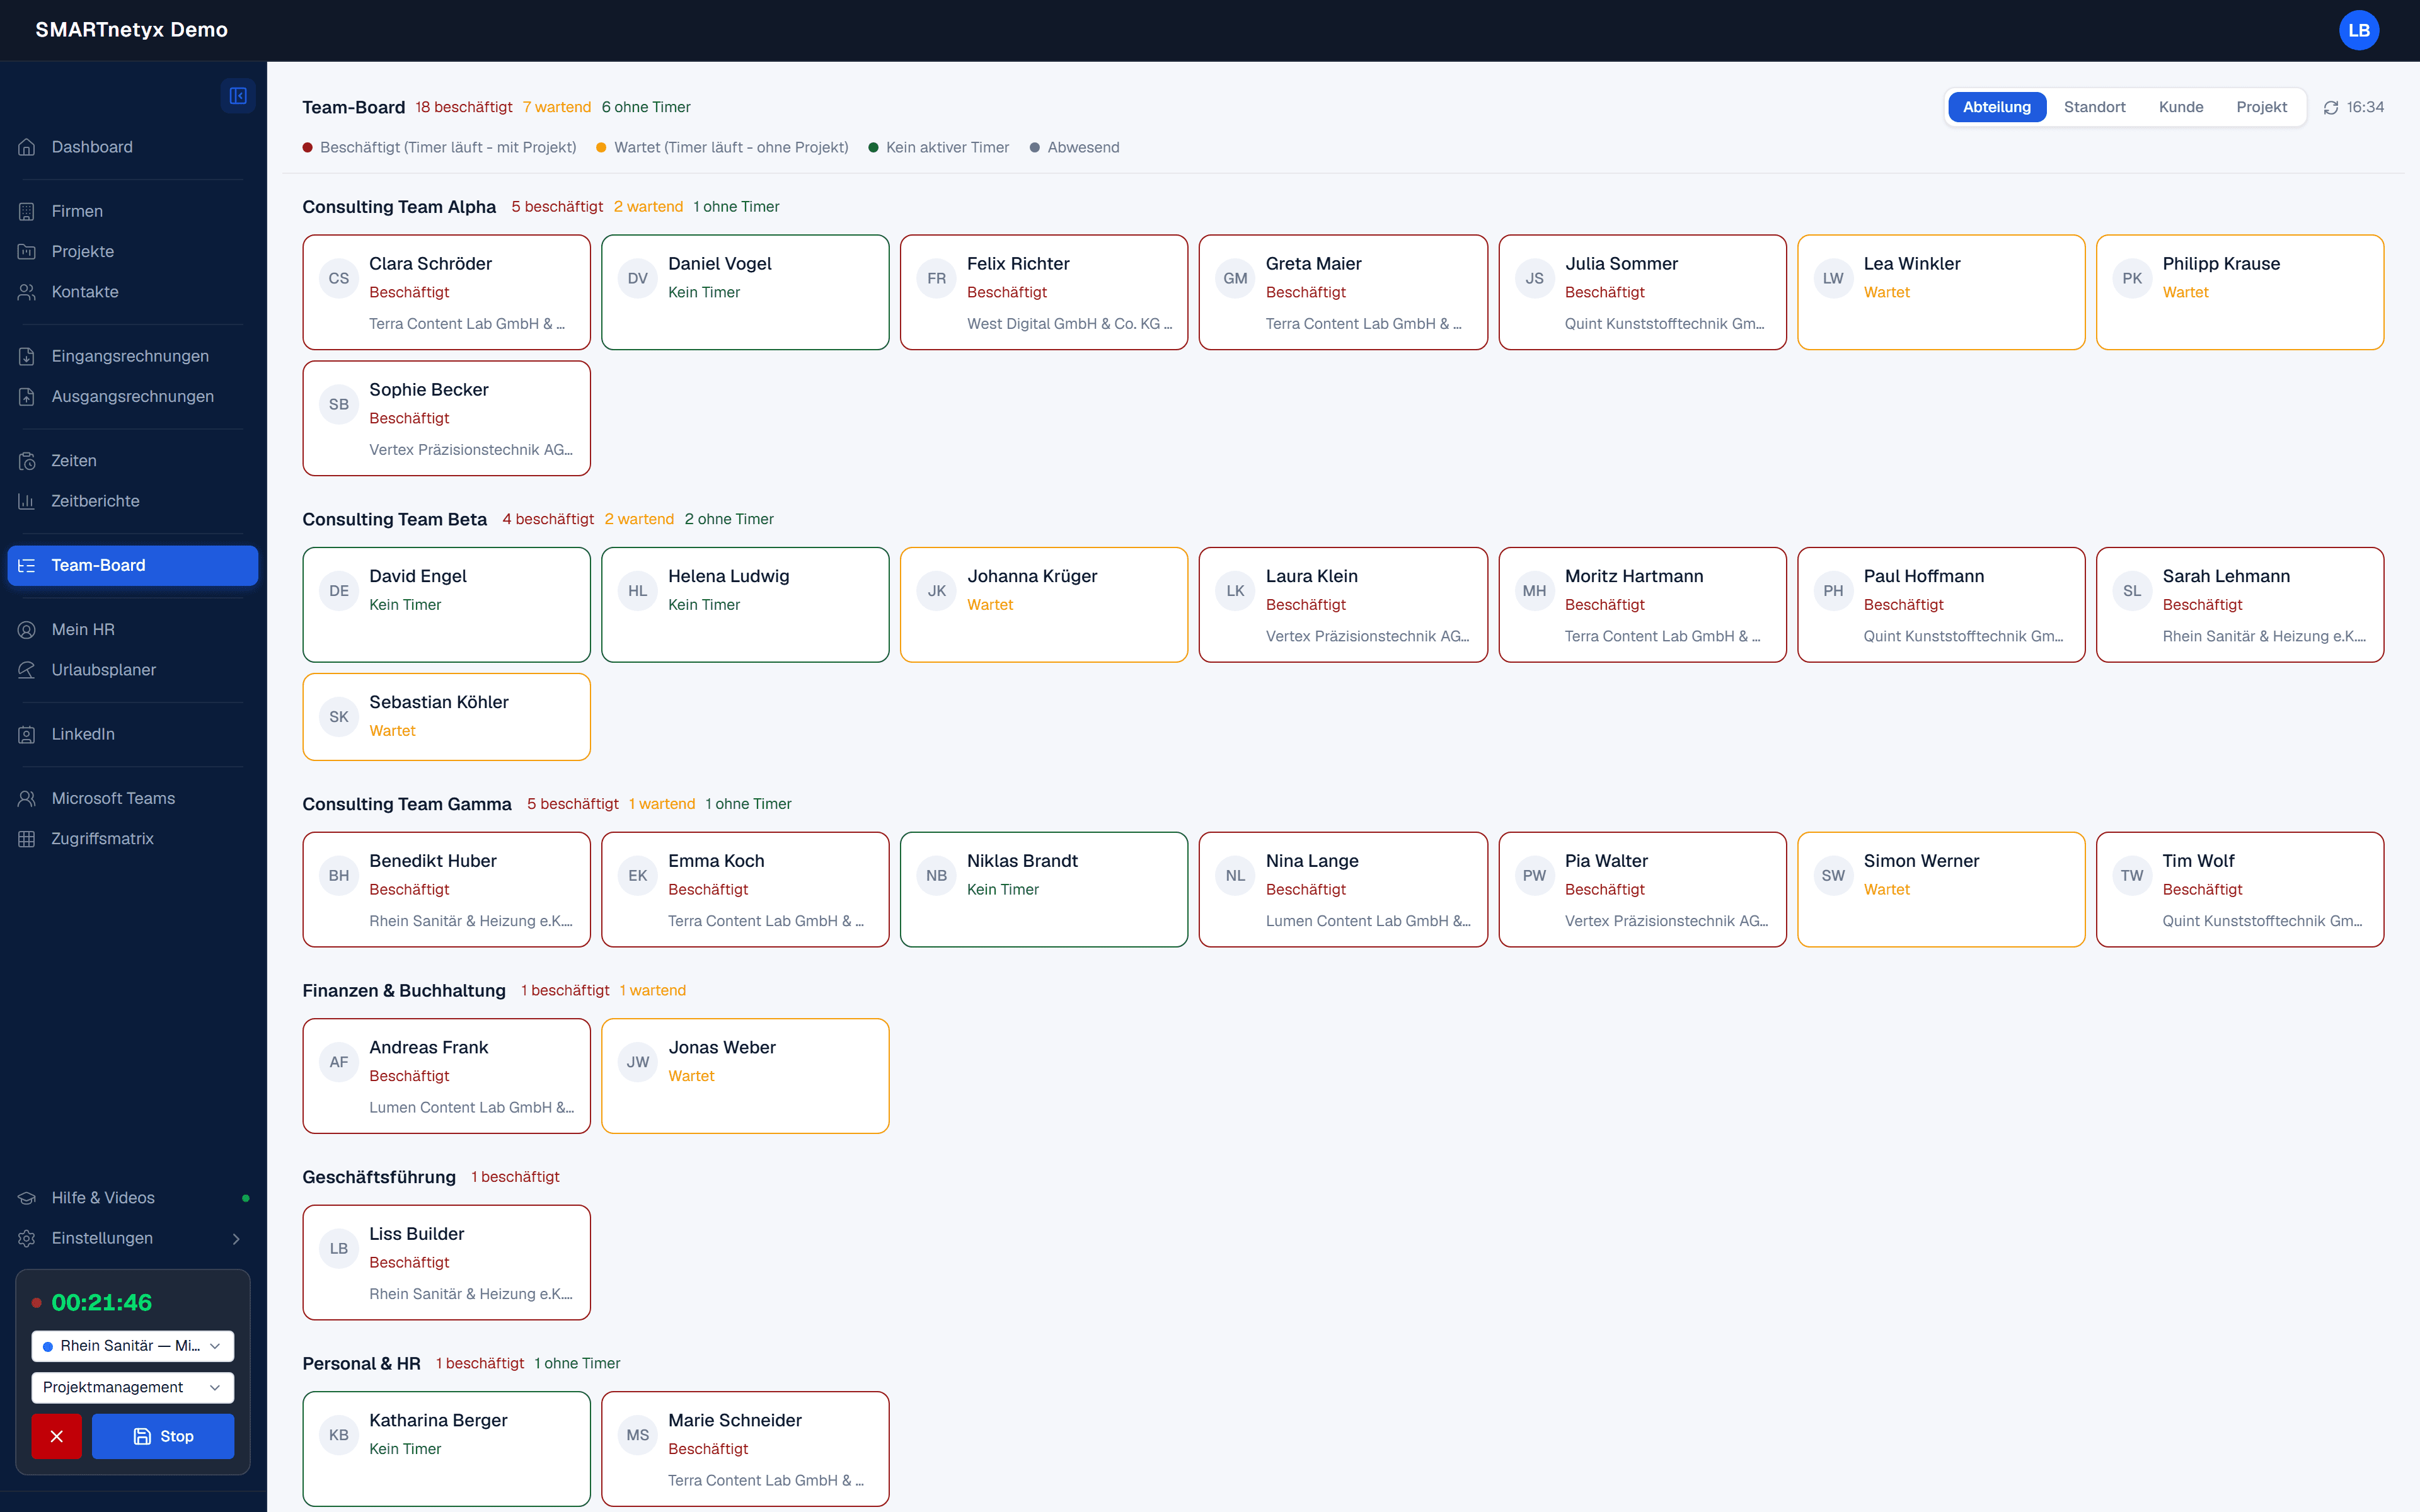Open the LB user avatar menu

(2359, 30)
